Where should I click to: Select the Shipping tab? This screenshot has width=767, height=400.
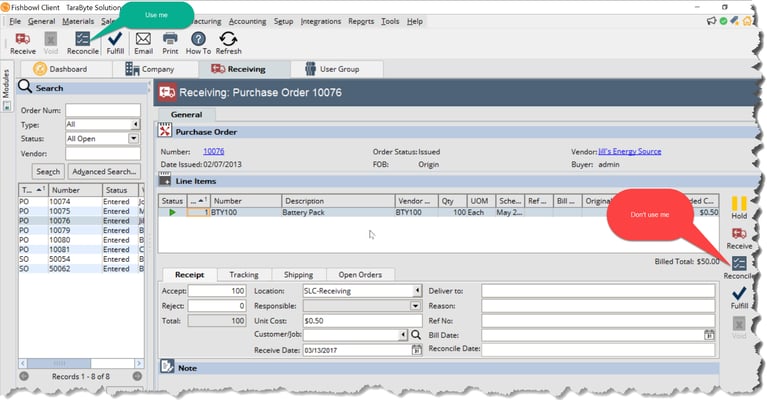click(x=298, y=274)
